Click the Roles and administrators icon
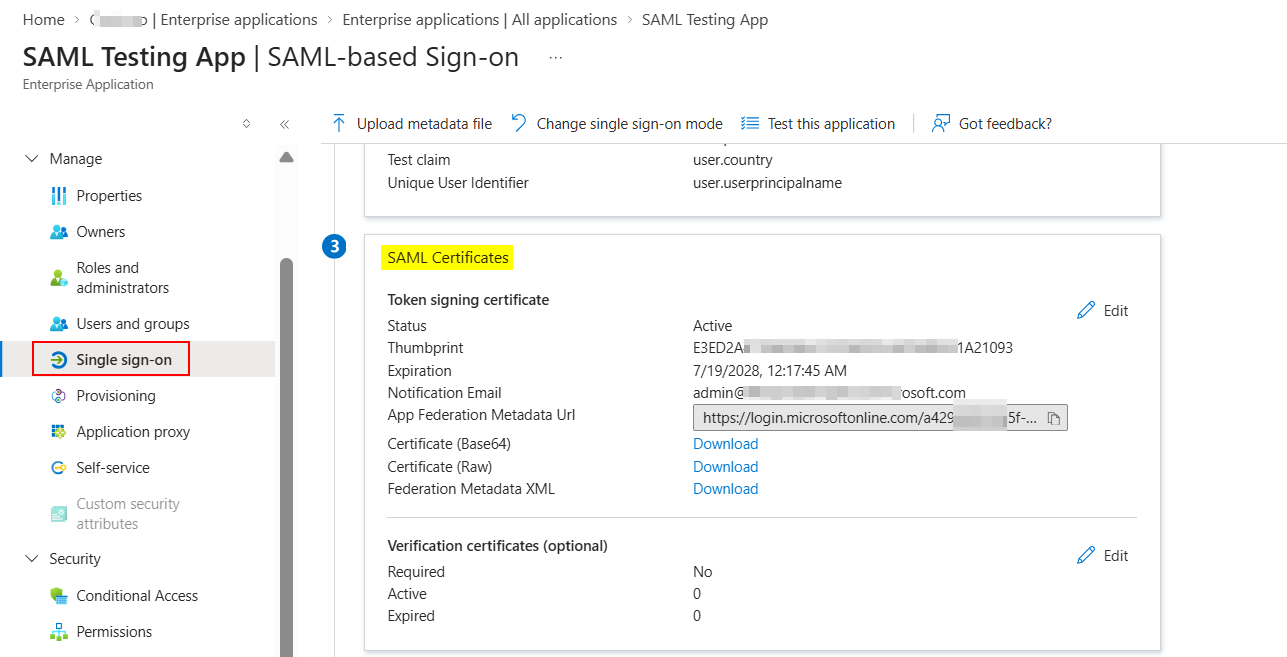Viewport: 1287px width, 657px height. click(x=58, y=278)
